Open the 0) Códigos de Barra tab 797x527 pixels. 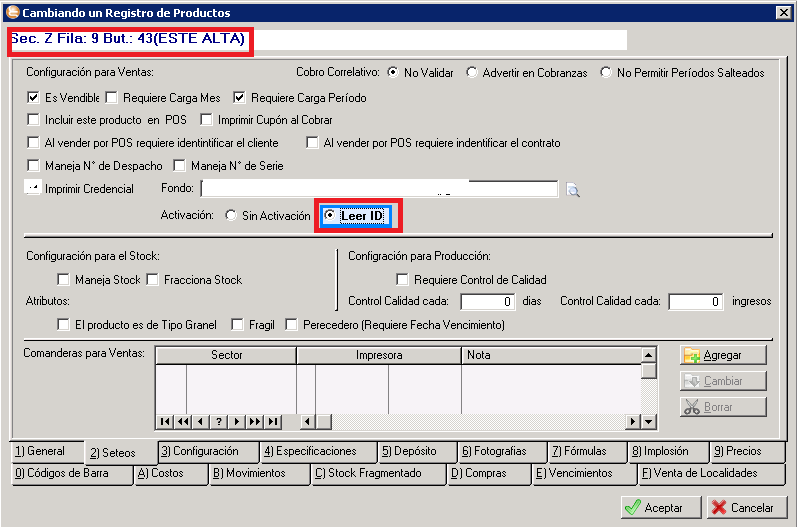click(x=70, y=474)
